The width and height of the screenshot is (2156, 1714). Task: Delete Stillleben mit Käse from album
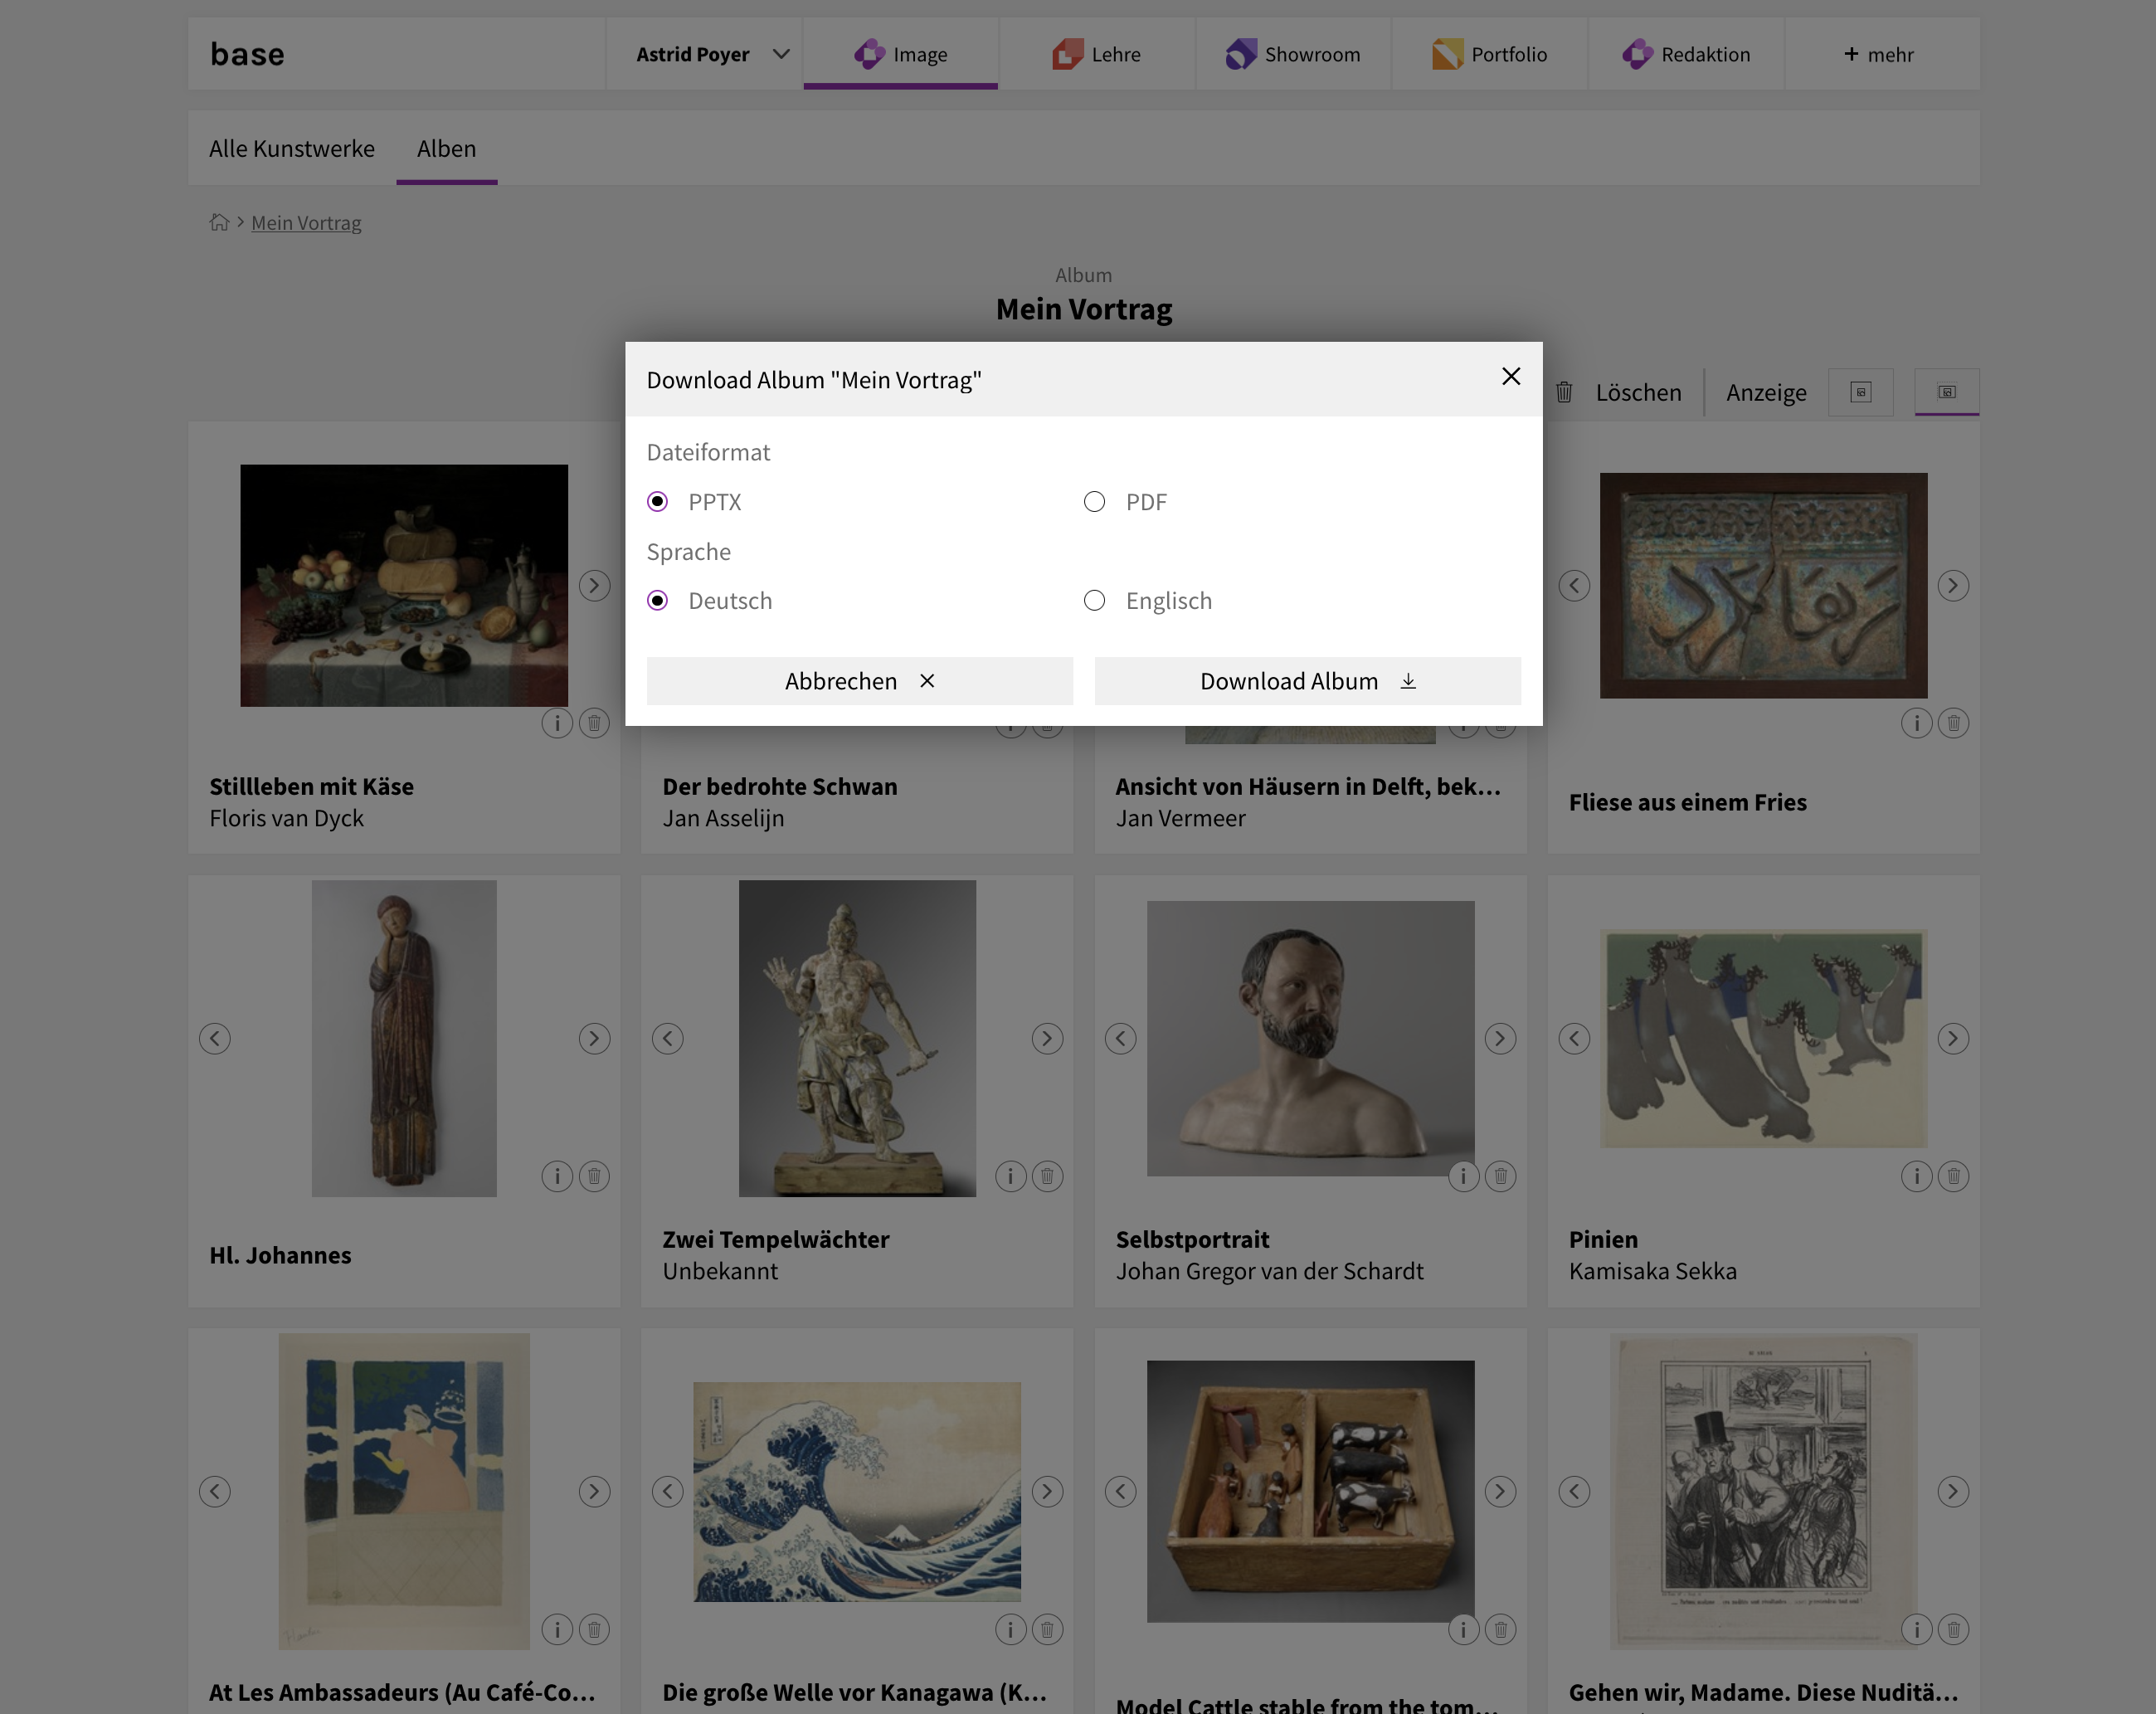click(x=594, y=723)
